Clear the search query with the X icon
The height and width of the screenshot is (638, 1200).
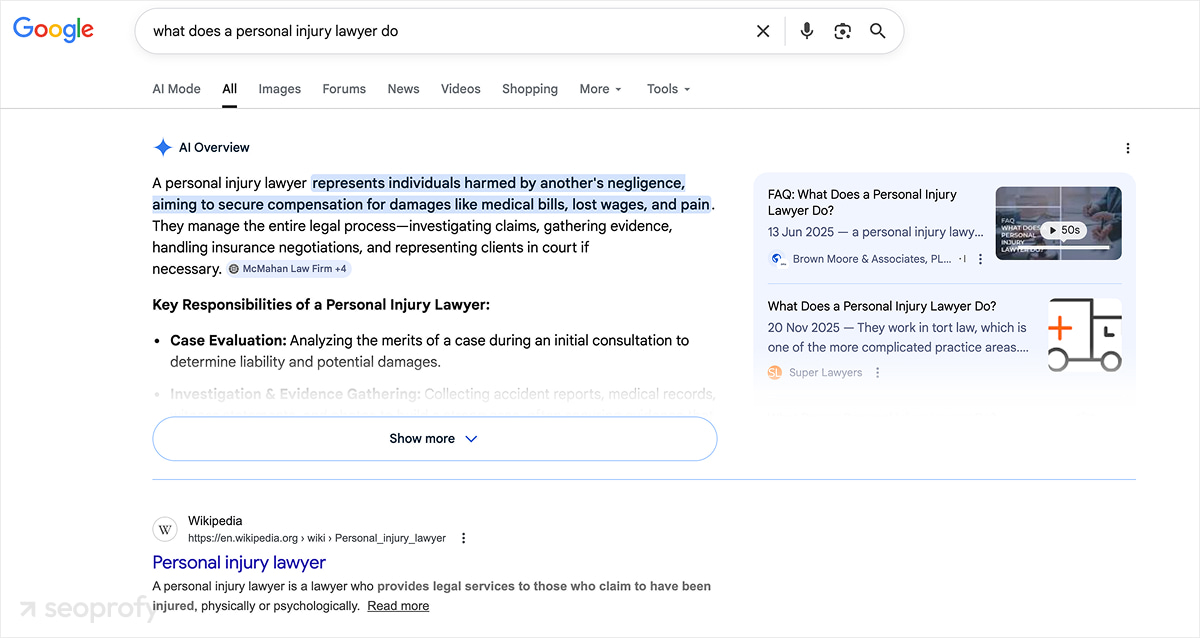tap(763, 31)
